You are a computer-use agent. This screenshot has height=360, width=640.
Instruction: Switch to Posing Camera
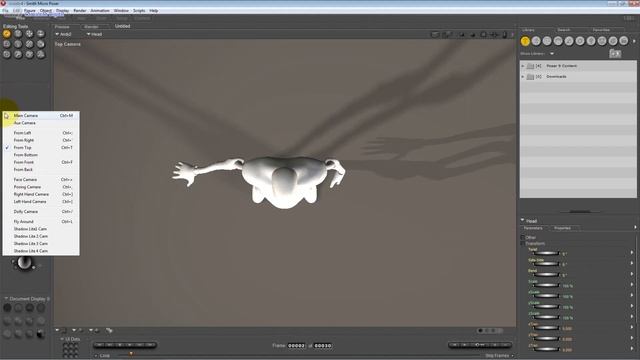(41, 187)
